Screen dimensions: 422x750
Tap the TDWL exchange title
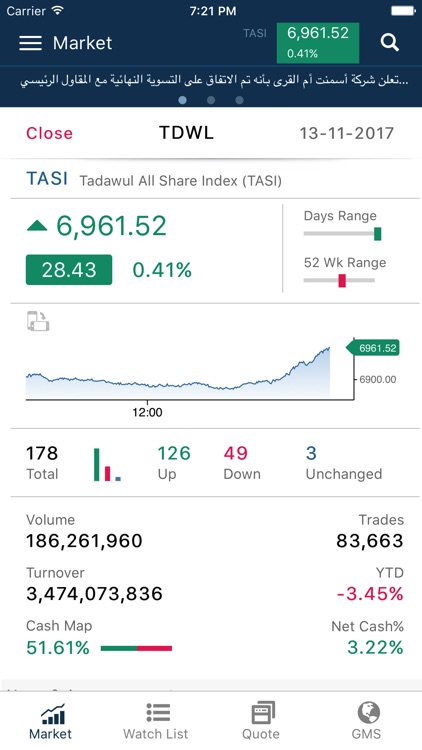pos(186,133)
